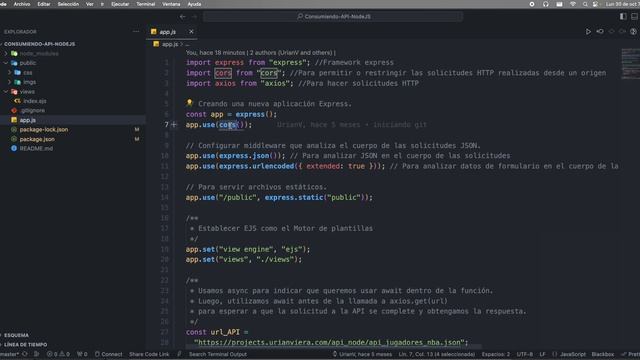Click the Ln 7, Col 13 cursor position

click(x=437, y=354)
